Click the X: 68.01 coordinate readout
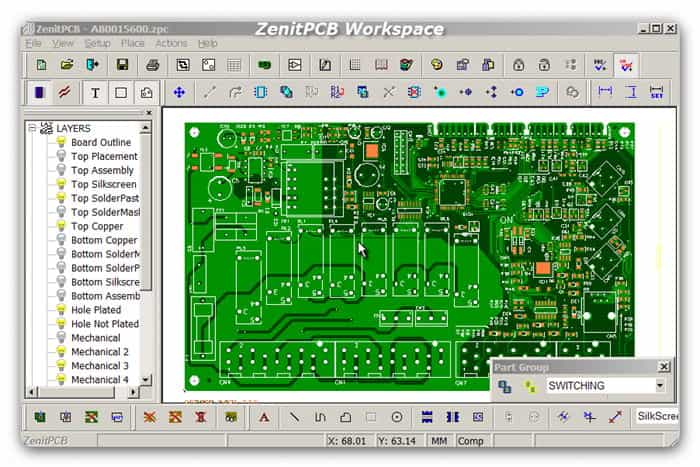The image size is (700, 467). tap(348, 441)
